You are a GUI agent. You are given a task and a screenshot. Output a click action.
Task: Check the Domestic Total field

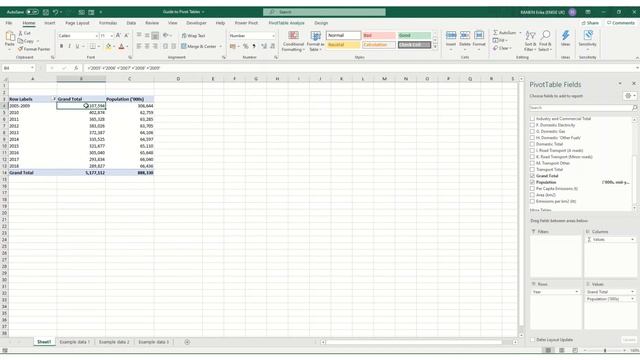(x=532, y=144)
